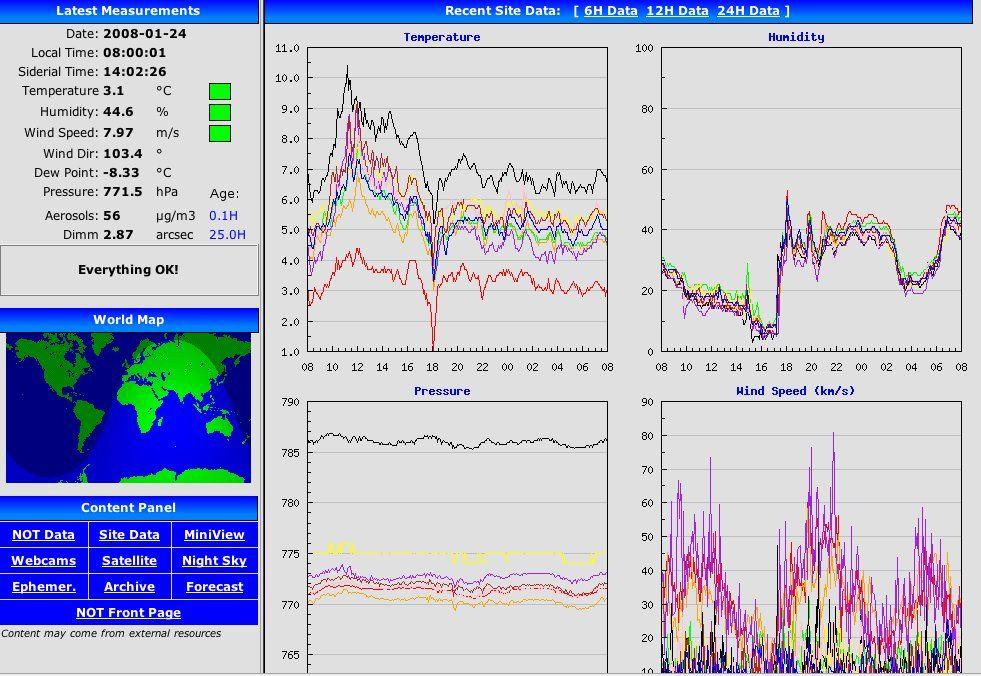
Task: Open the Ephemer. link
Action: (x=43, y=586)
